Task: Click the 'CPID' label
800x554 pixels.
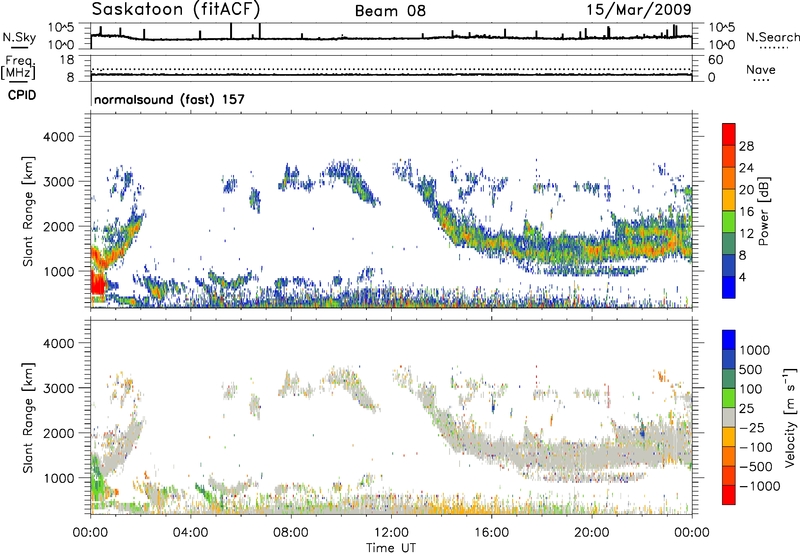Action: pos(22,95)
